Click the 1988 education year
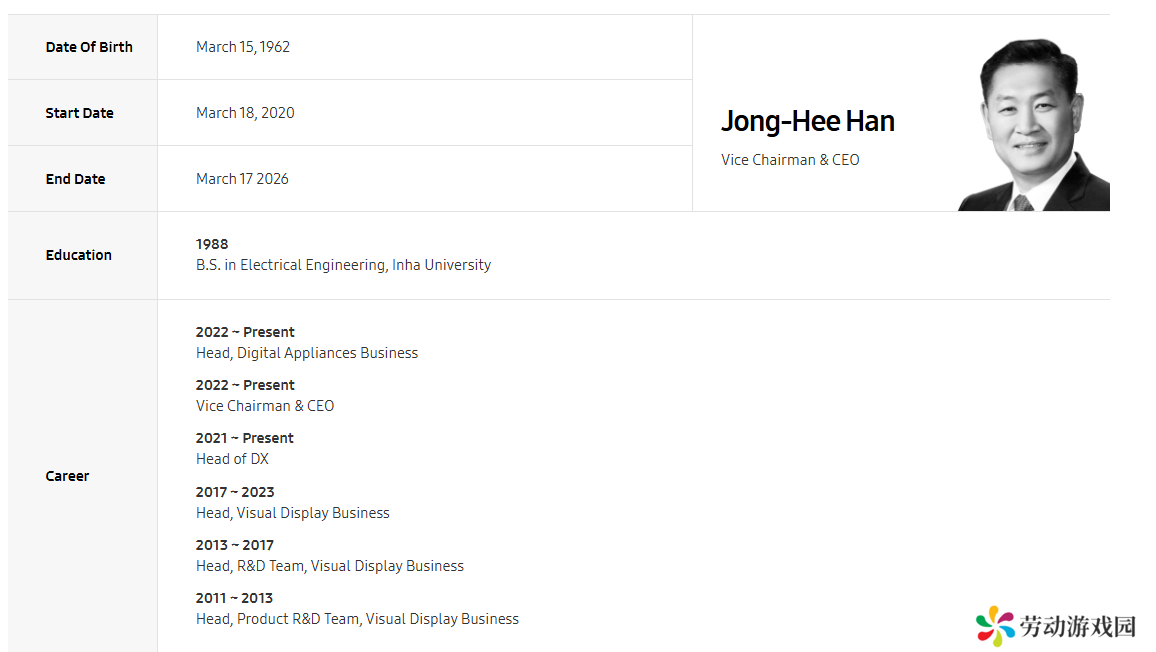Viewport: 1156px width, 652px height. click(x=212, y=244)
